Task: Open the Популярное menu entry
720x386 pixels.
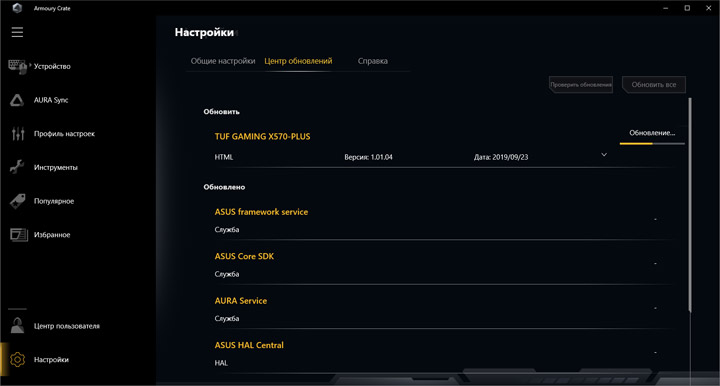Action: tap(54, 201)
